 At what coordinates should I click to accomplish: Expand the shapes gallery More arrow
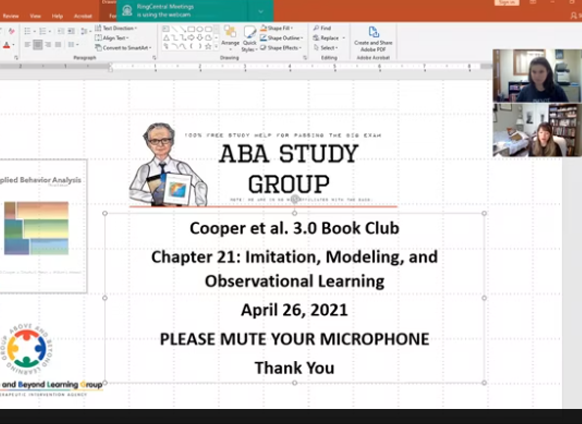(x=216, y=46)
